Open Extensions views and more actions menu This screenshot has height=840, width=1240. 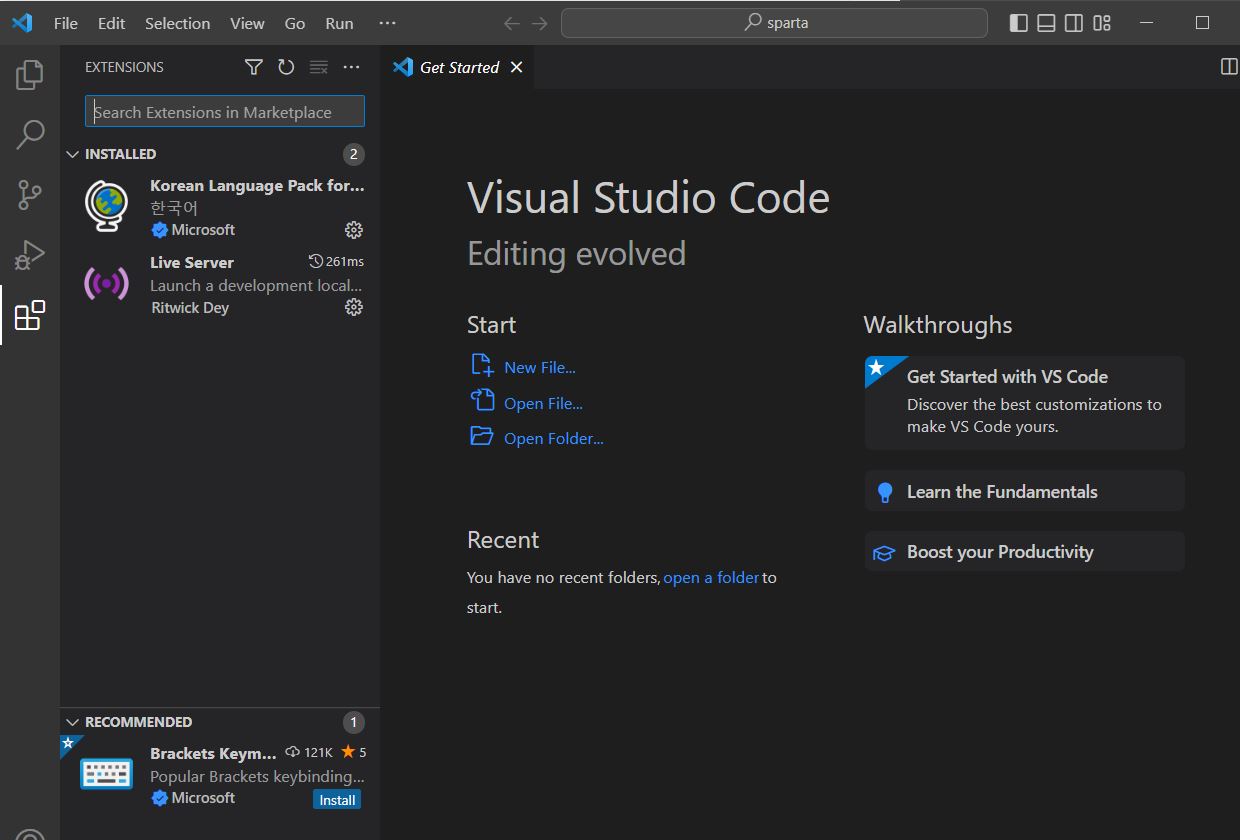click(351, 67)
